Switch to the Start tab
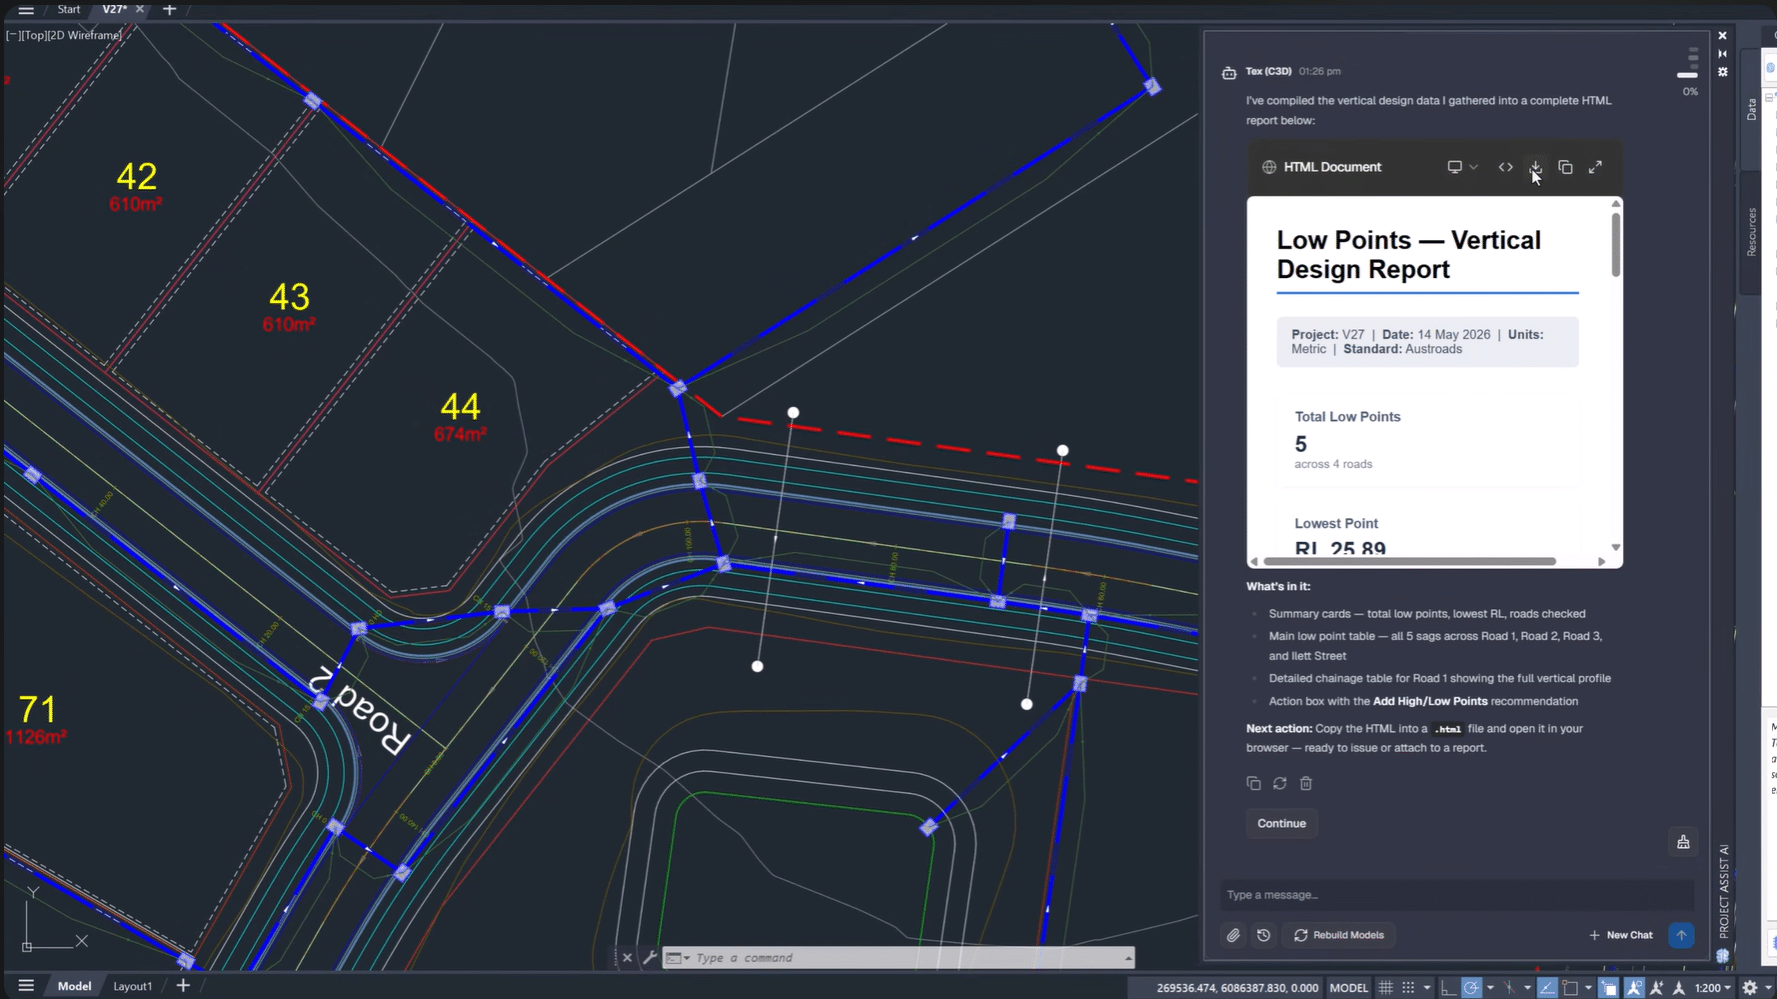This screenshot has width=1777, height=999. 69,9
